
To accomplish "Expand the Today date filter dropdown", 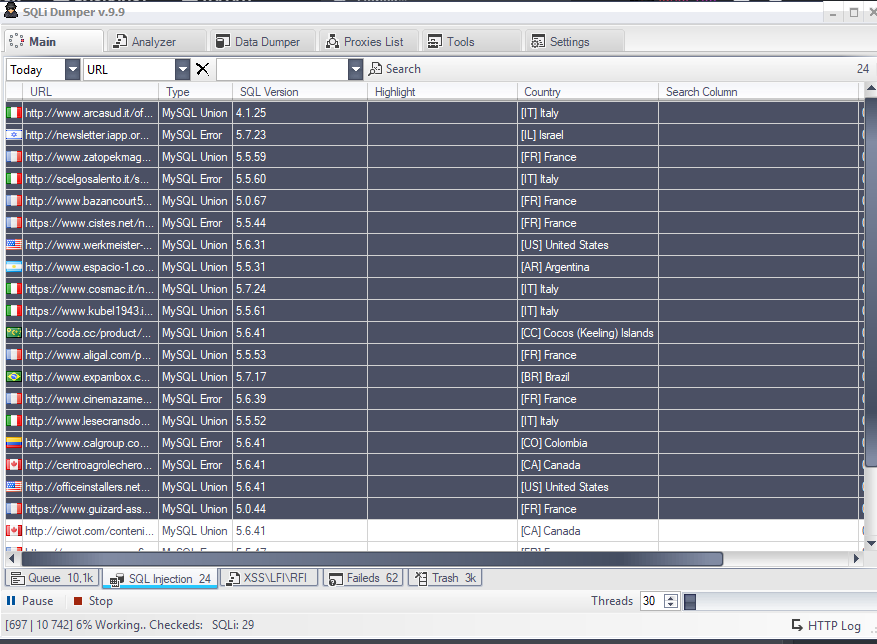I will [x=73, y=70].
